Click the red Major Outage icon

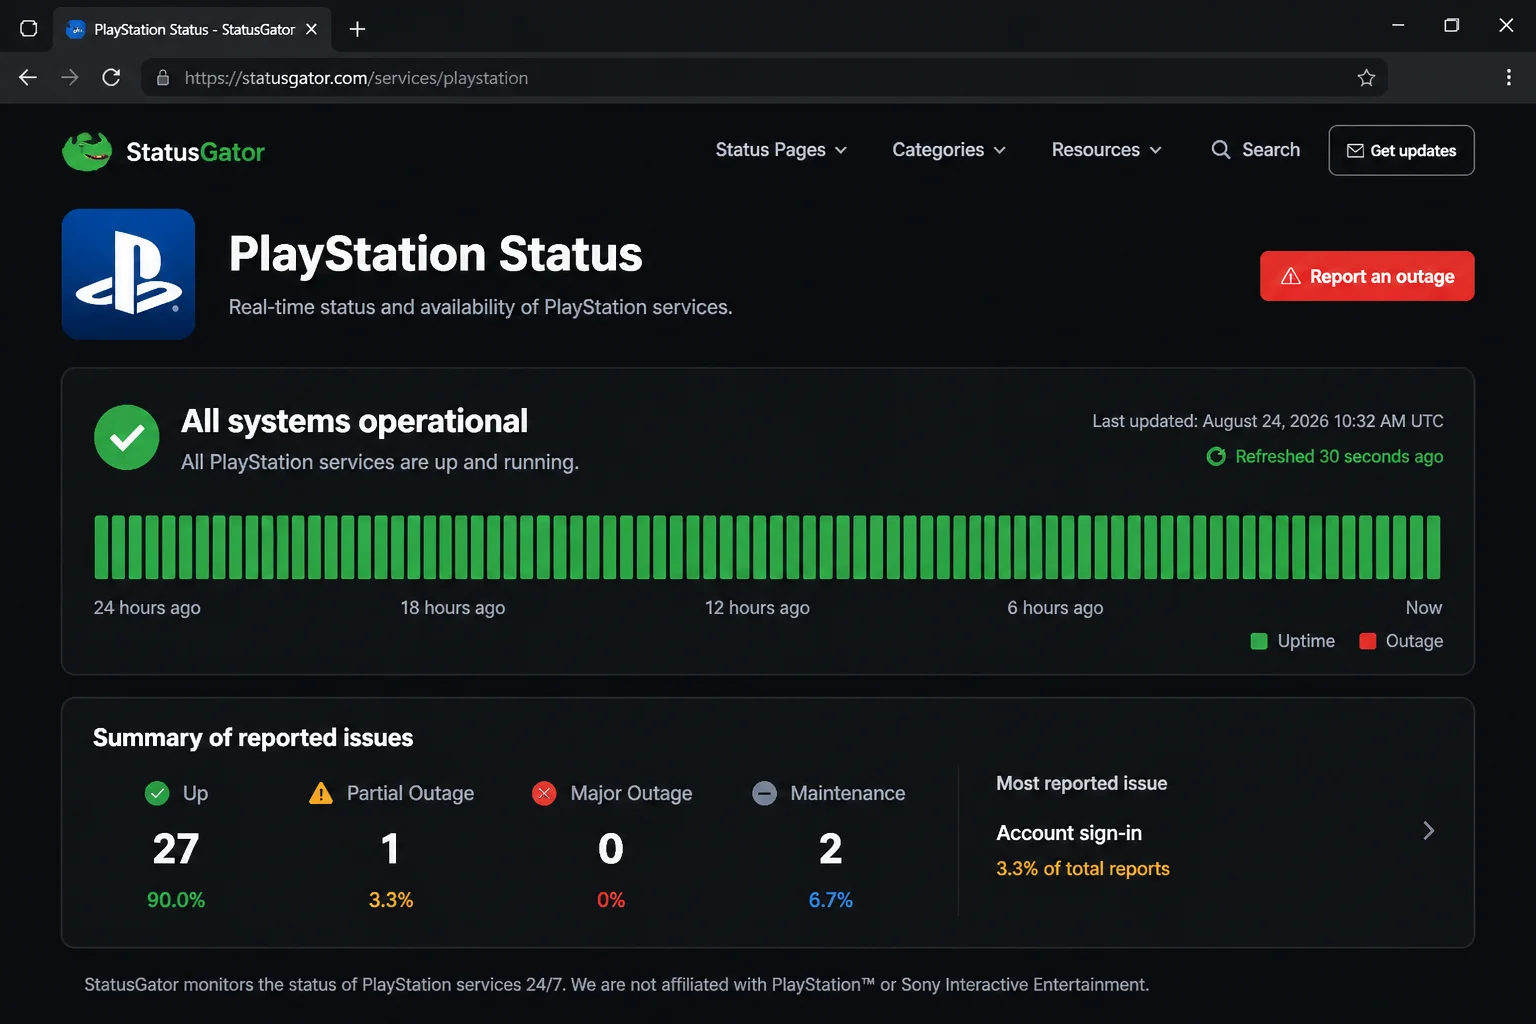pyautogui.click(x=544, y=793)
